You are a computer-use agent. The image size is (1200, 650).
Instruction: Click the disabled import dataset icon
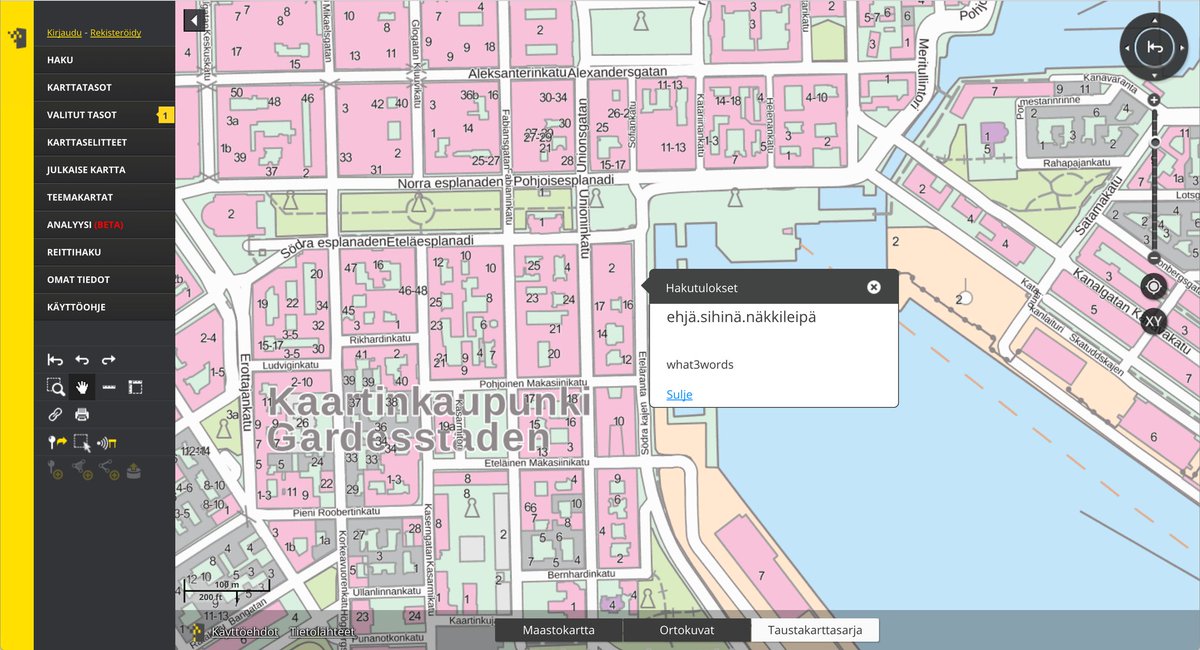pyautogui.click(x=136, y=469)
